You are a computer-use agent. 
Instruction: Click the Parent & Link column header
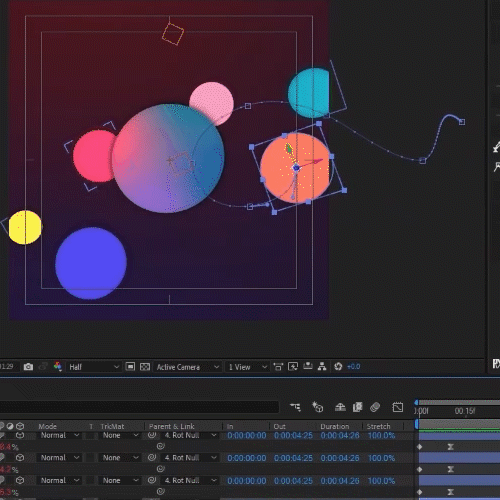coord(172,426)
